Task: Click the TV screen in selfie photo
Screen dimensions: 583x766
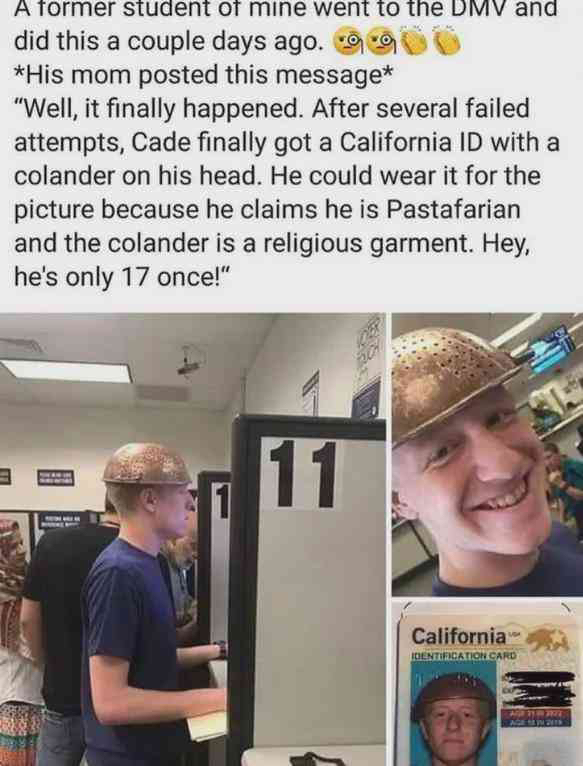Action: coord(552,350)
